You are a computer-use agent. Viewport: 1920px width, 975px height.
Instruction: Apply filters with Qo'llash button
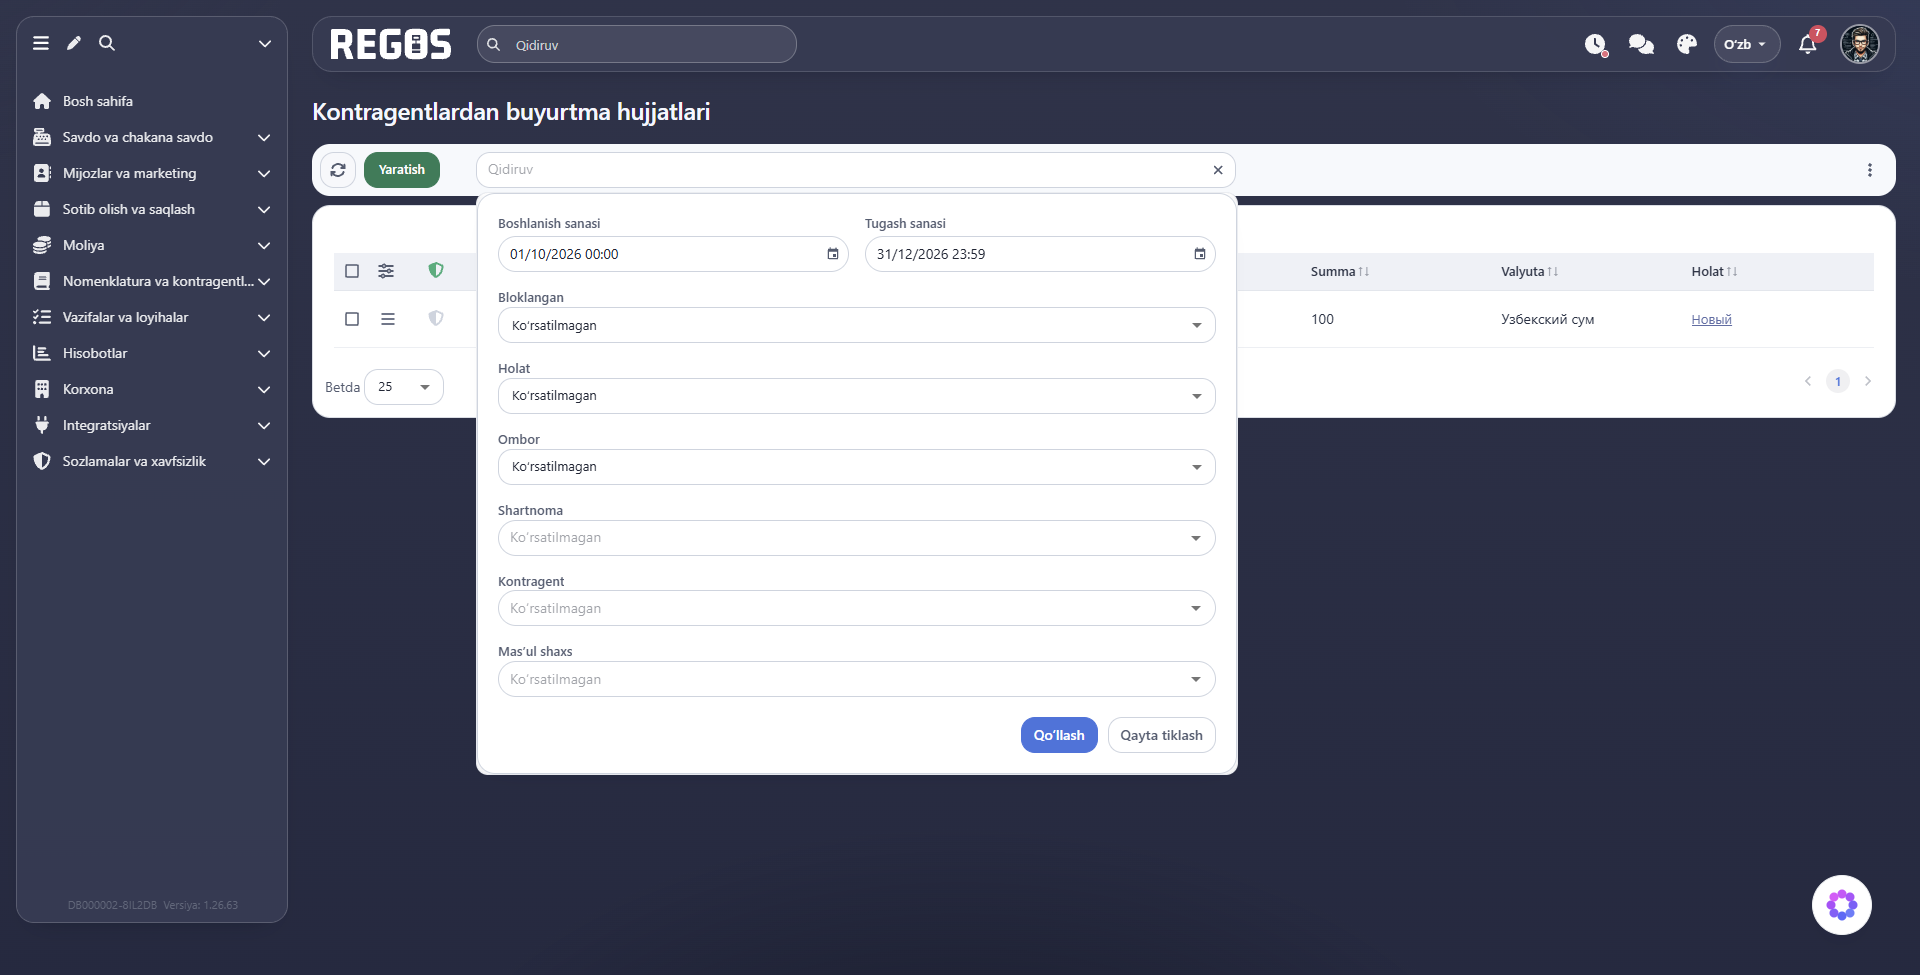[1059, 735]
